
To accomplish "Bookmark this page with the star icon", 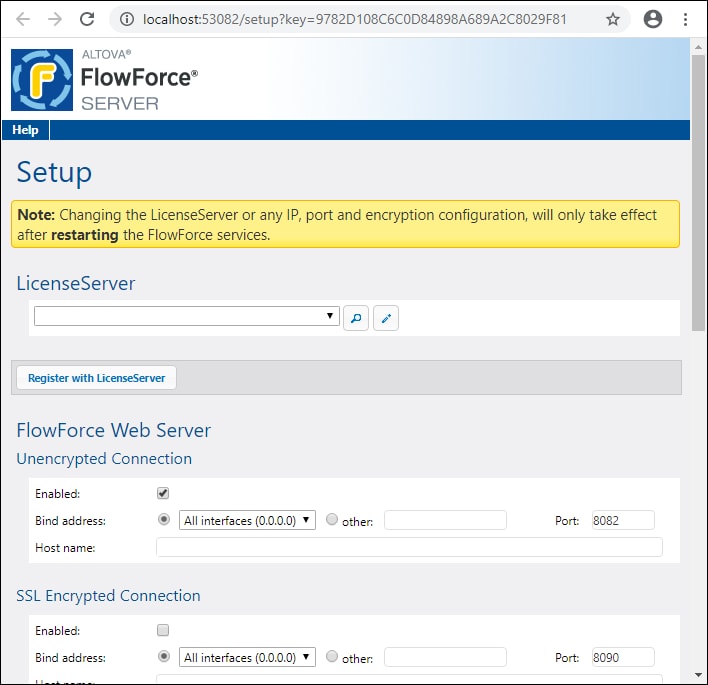I will coord(612,19).
